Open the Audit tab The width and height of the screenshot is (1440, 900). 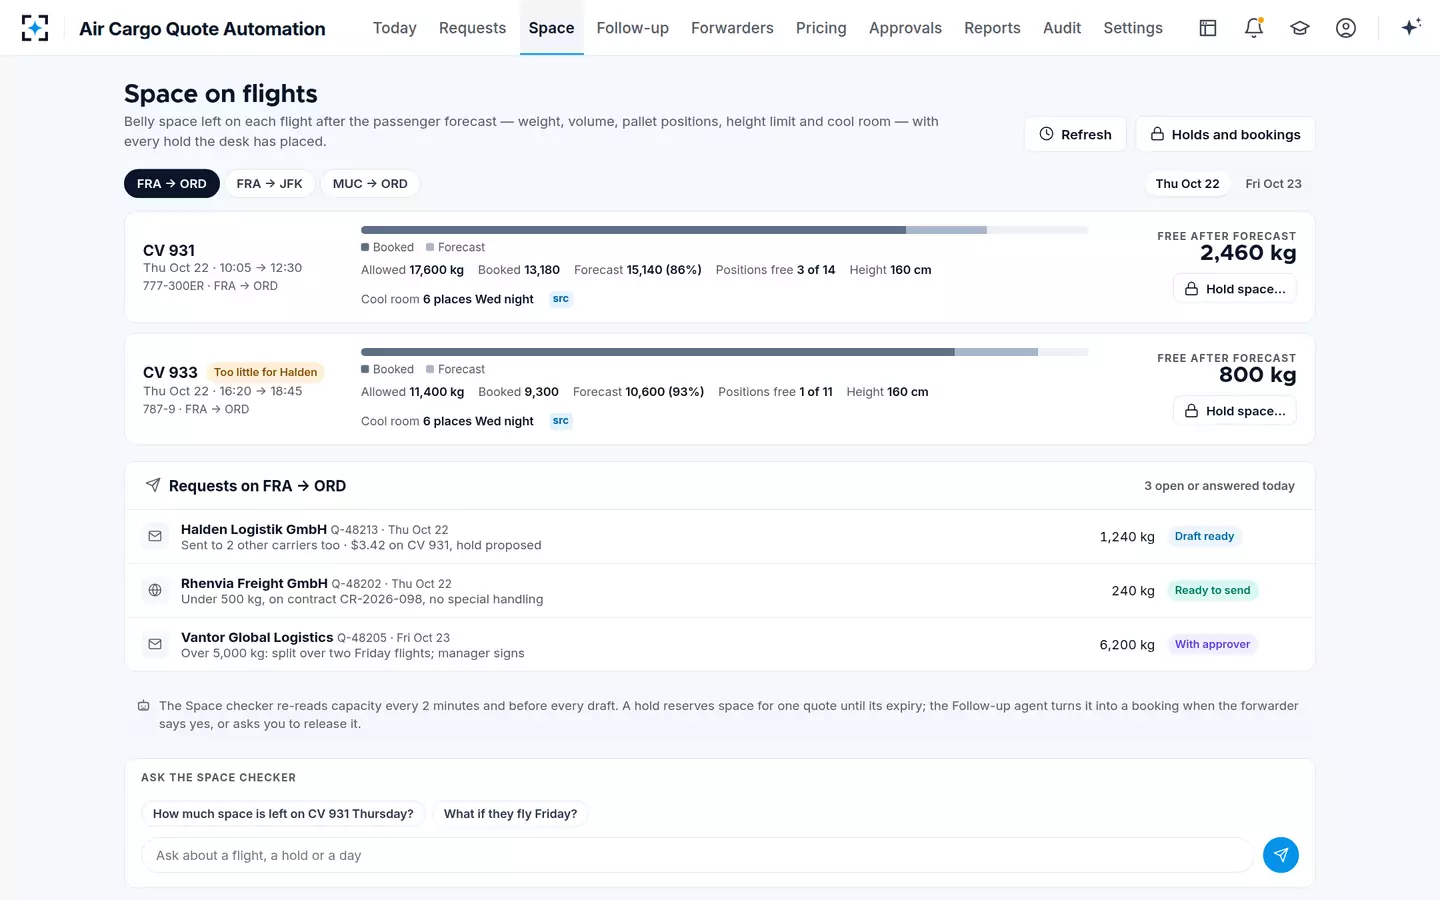(1062, 28)
